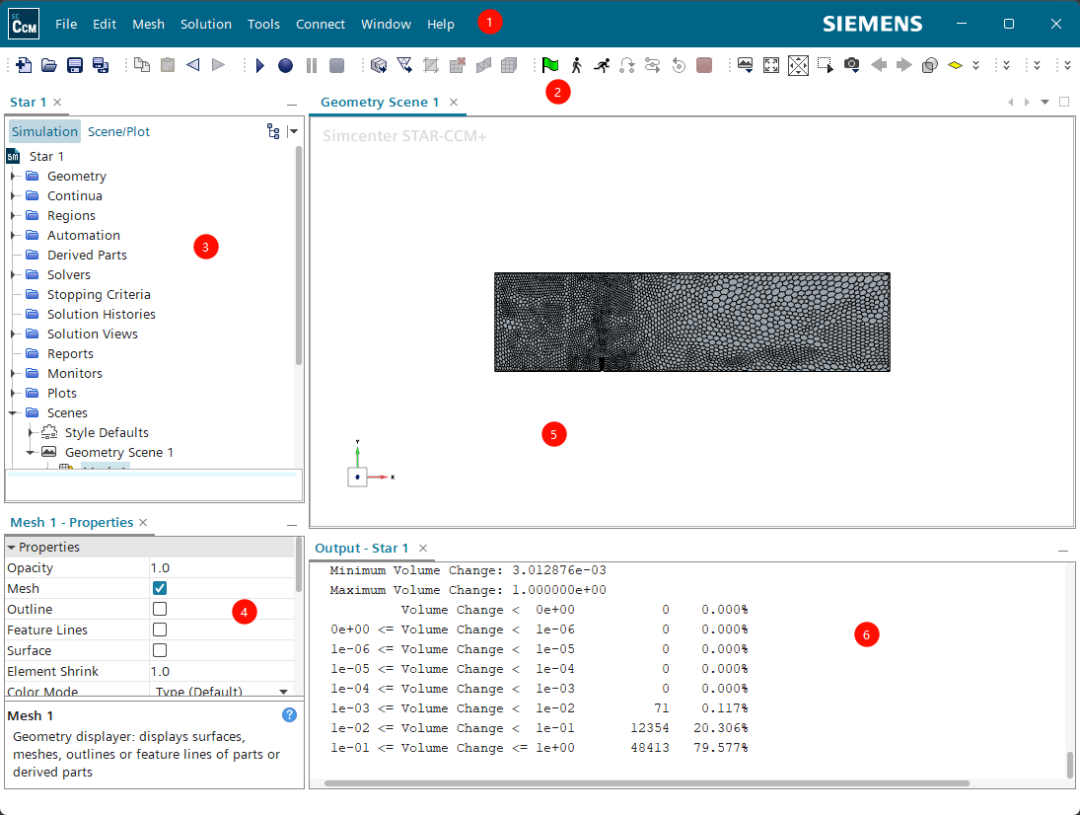Screen dimensions: 1080x815
Task: Click the camera screenshot icon in toolbar
Action: pos(851,65)
